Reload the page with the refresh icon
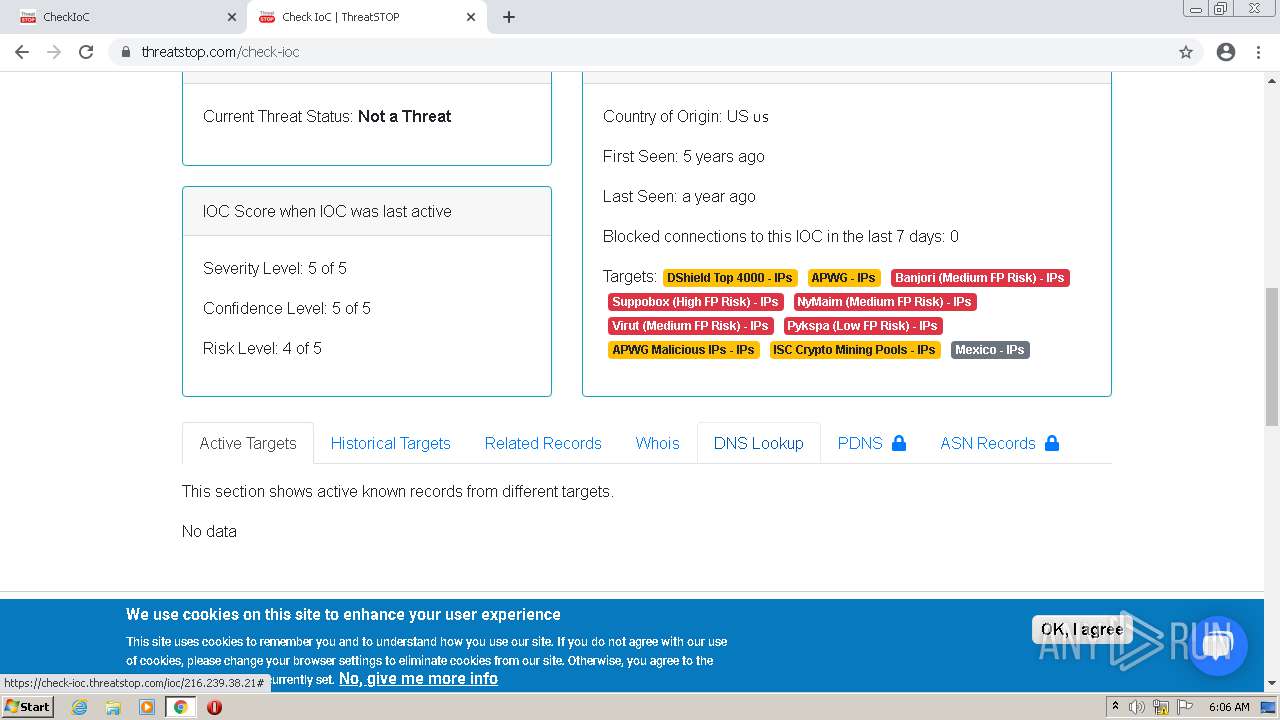The image size is (1280, 720). click(x=86, y=52)
